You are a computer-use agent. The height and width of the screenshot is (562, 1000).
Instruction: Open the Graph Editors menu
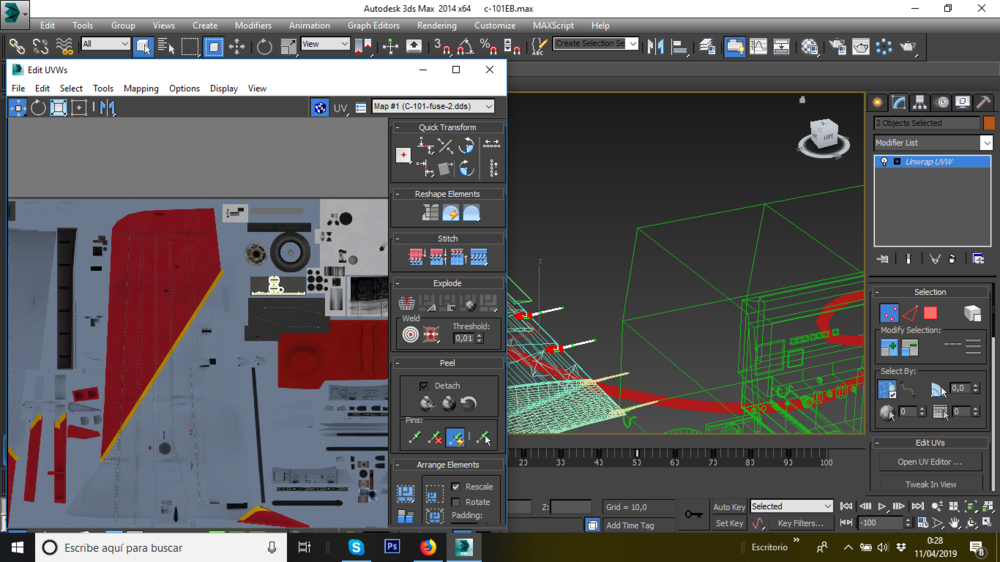click(373, 25)
